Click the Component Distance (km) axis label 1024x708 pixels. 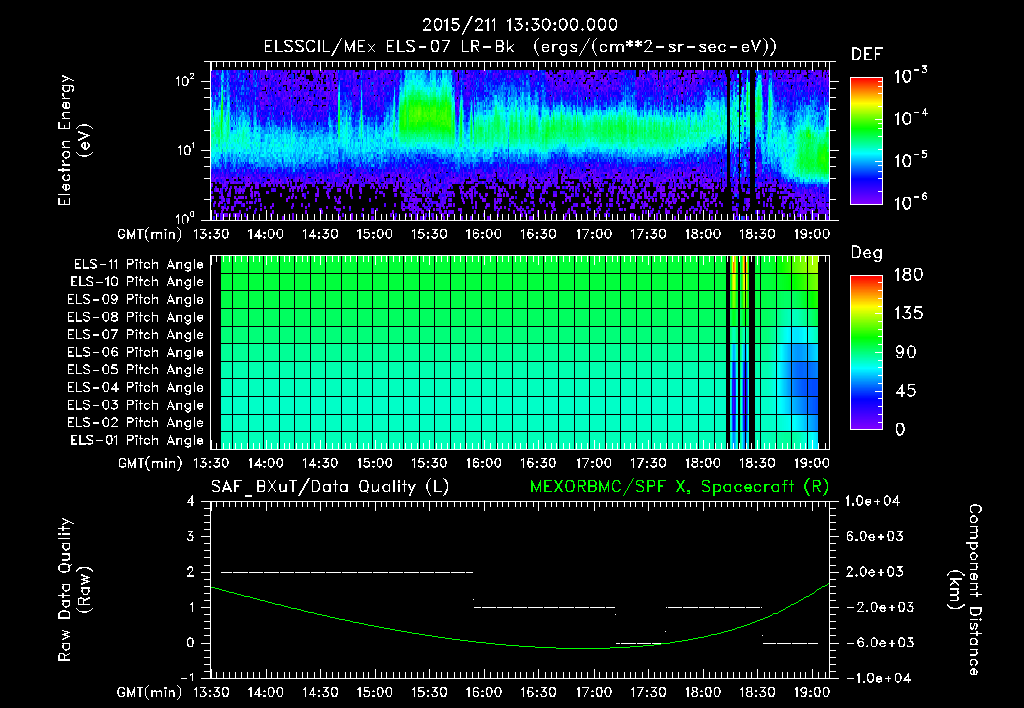(965, 589)
